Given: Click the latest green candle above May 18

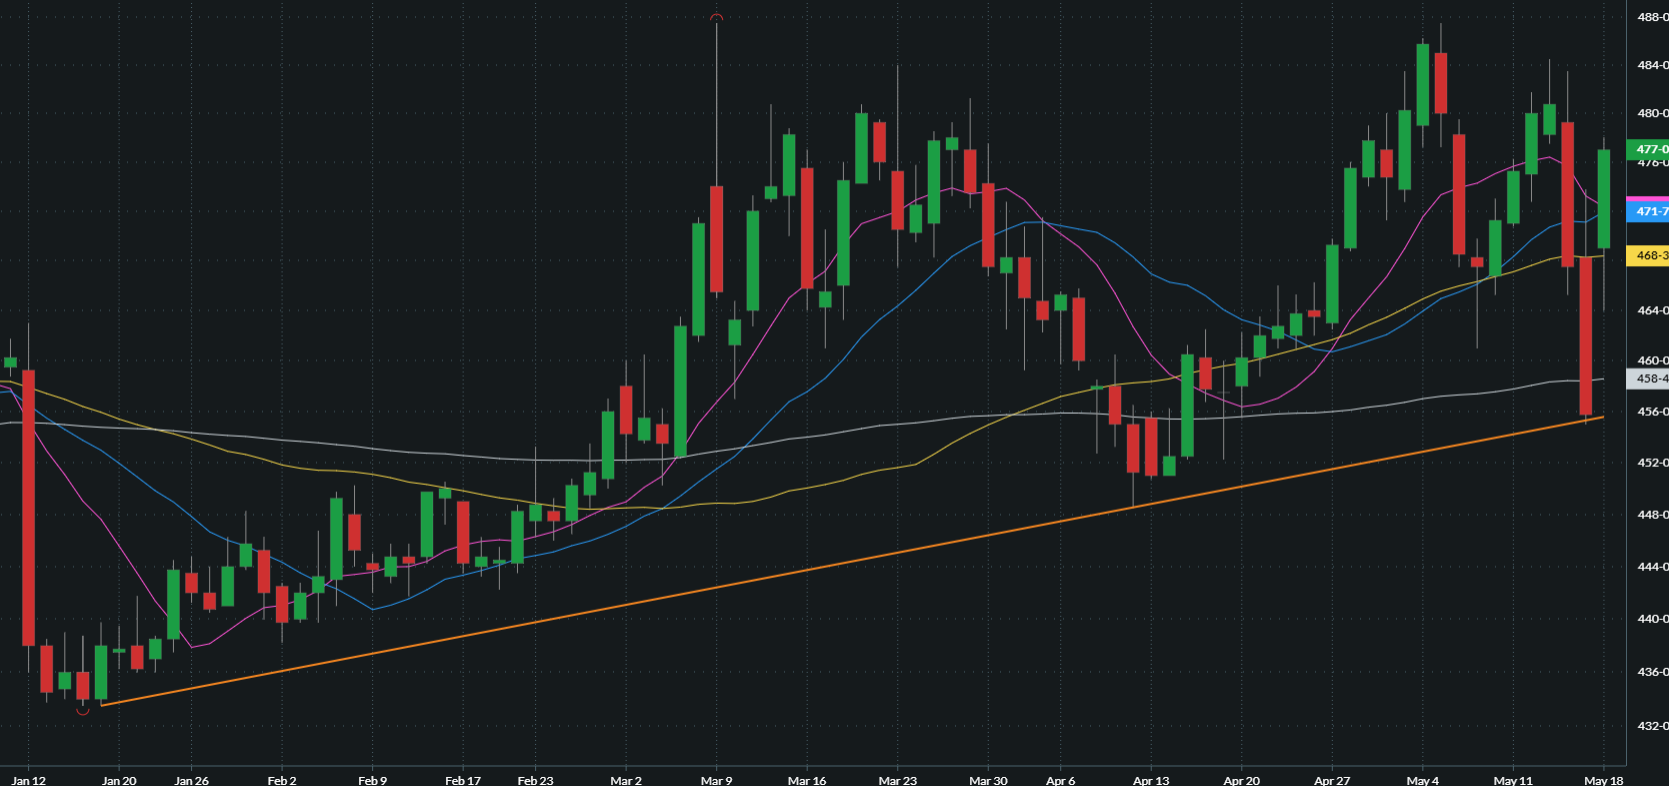Looking at the screenshot, I should point(1604,199).
